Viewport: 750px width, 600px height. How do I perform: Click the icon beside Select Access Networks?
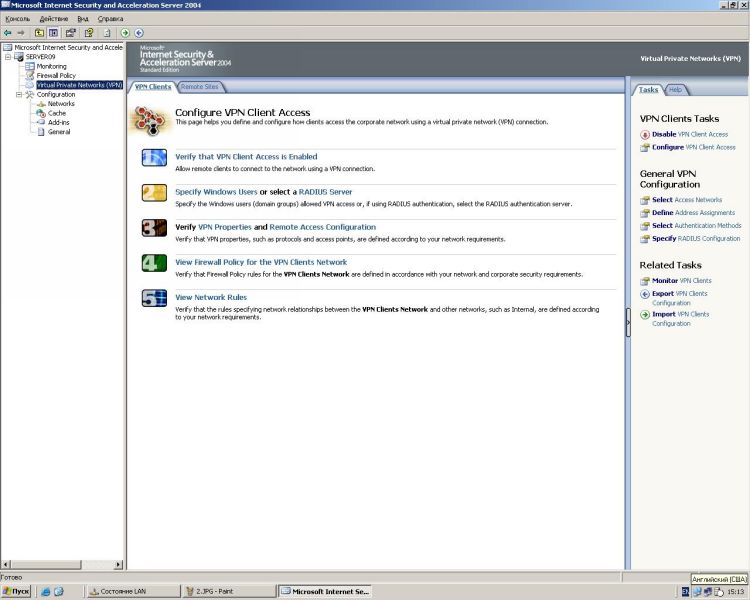[x=645, y=200]
